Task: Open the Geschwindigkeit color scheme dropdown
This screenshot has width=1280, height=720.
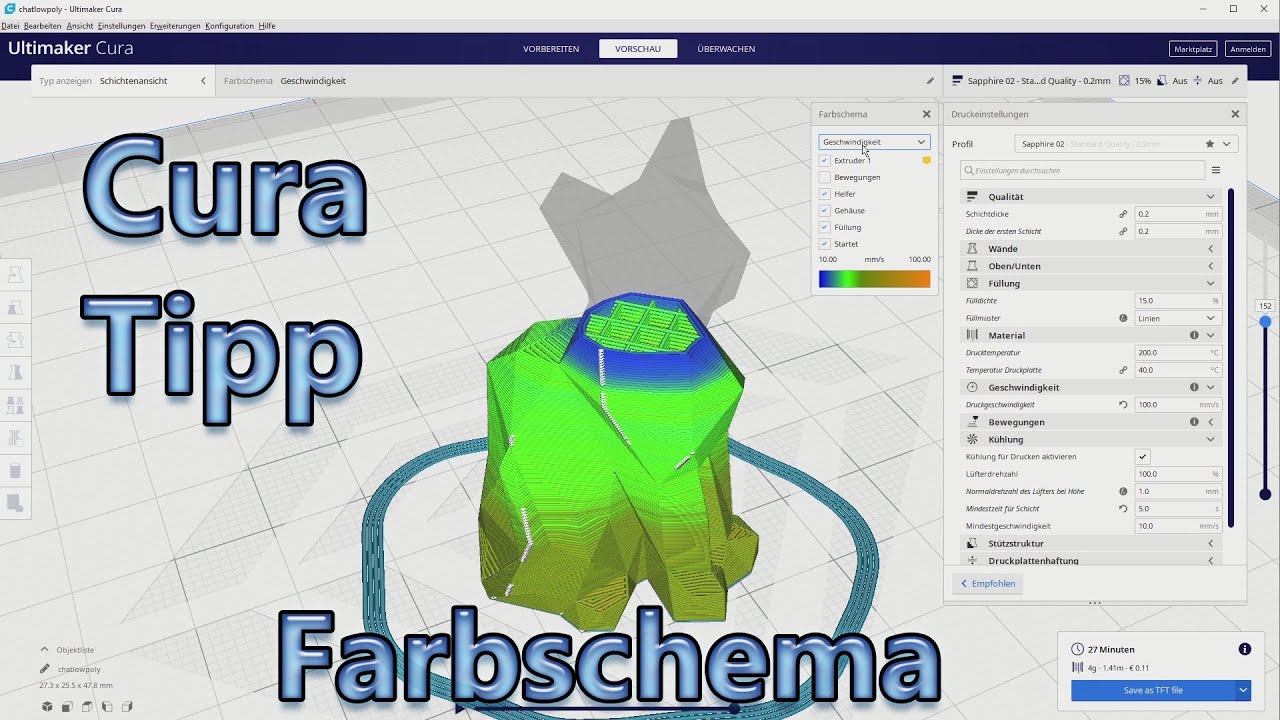Action: (874, 142)
